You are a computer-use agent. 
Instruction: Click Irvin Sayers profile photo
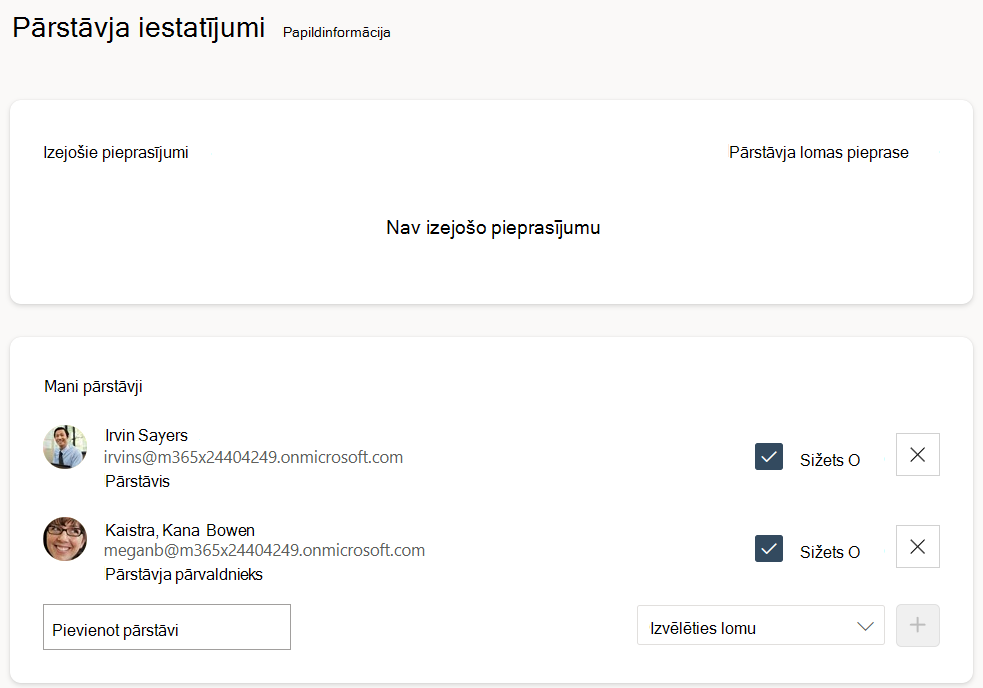(x=65, y=447)
